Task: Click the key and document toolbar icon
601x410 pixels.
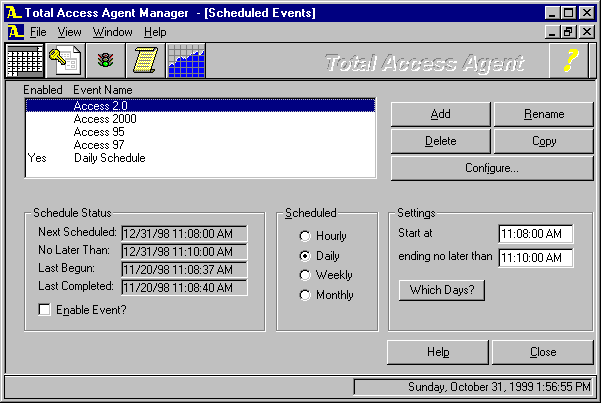Action: point(65,61)
